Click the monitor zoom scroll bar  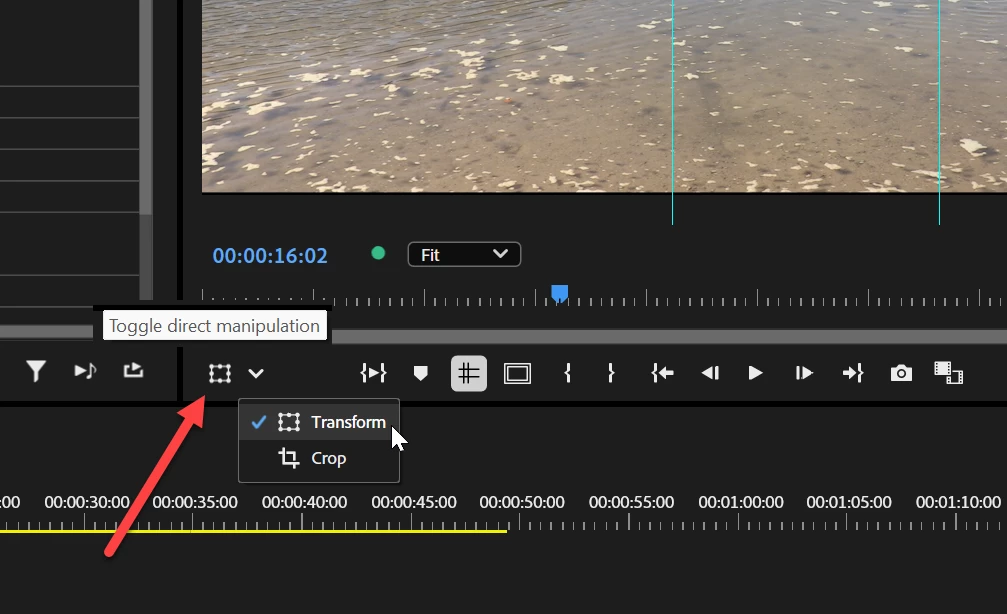point(669,337)
